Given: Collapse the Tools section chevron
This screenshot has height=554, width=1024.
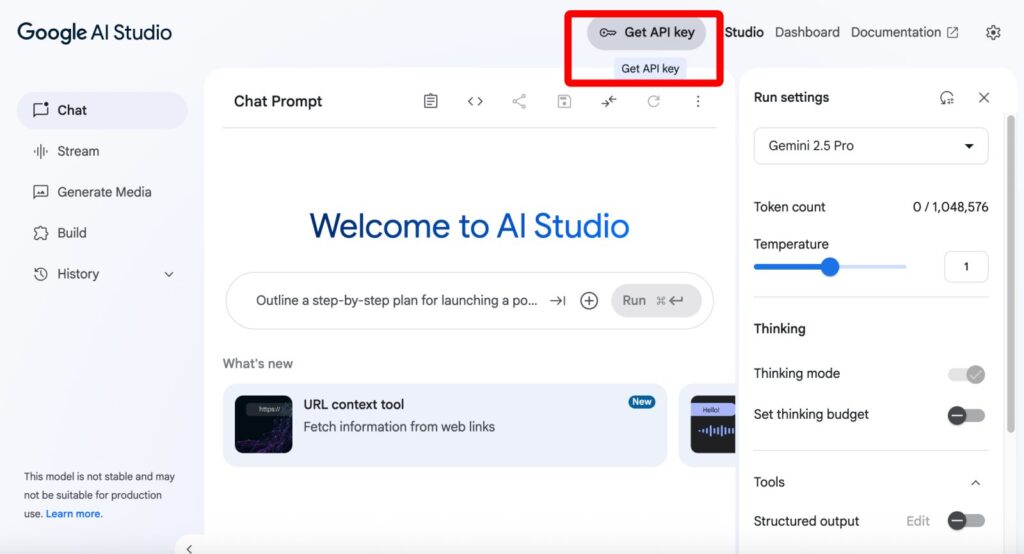Looking at the screenshot, I should pyautogui.click(x=976, y=483).
